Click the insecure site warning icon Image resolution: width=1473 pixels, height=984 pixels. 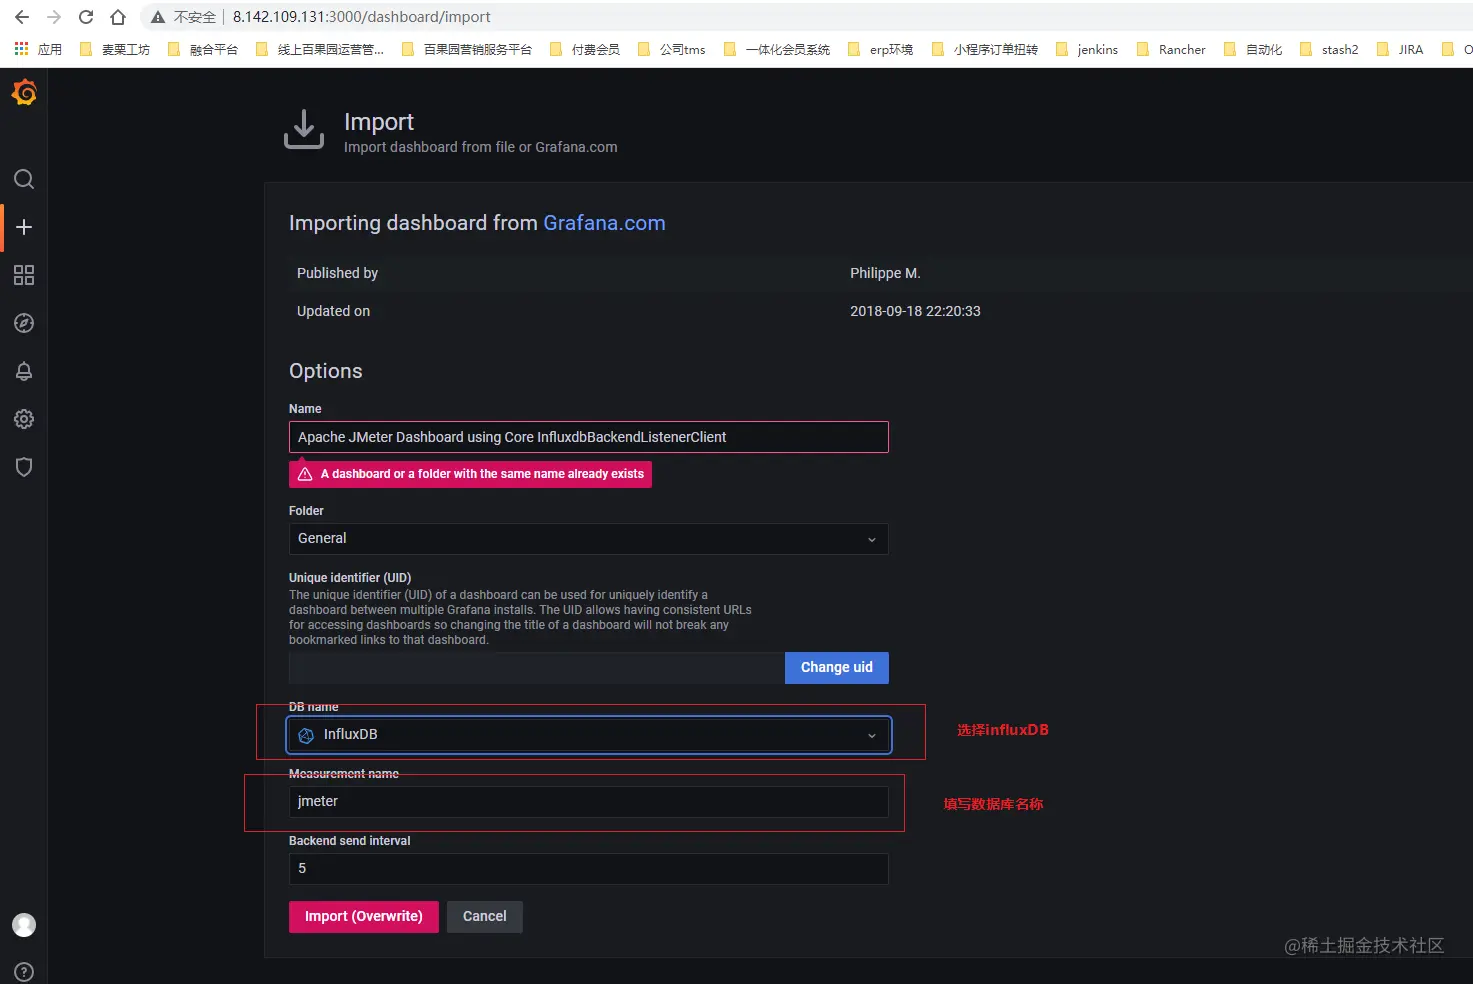click(x=158, y=17)
